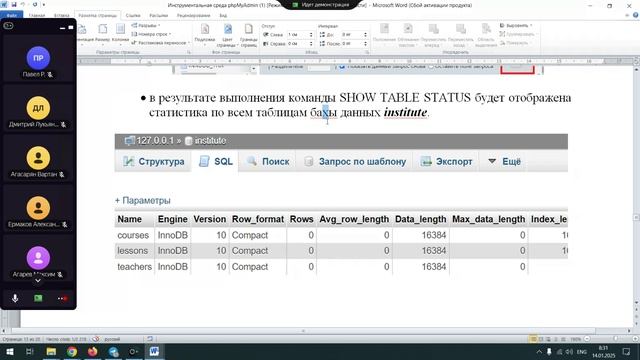Toggle the microphone in the meeting panel

pos(15,298)
